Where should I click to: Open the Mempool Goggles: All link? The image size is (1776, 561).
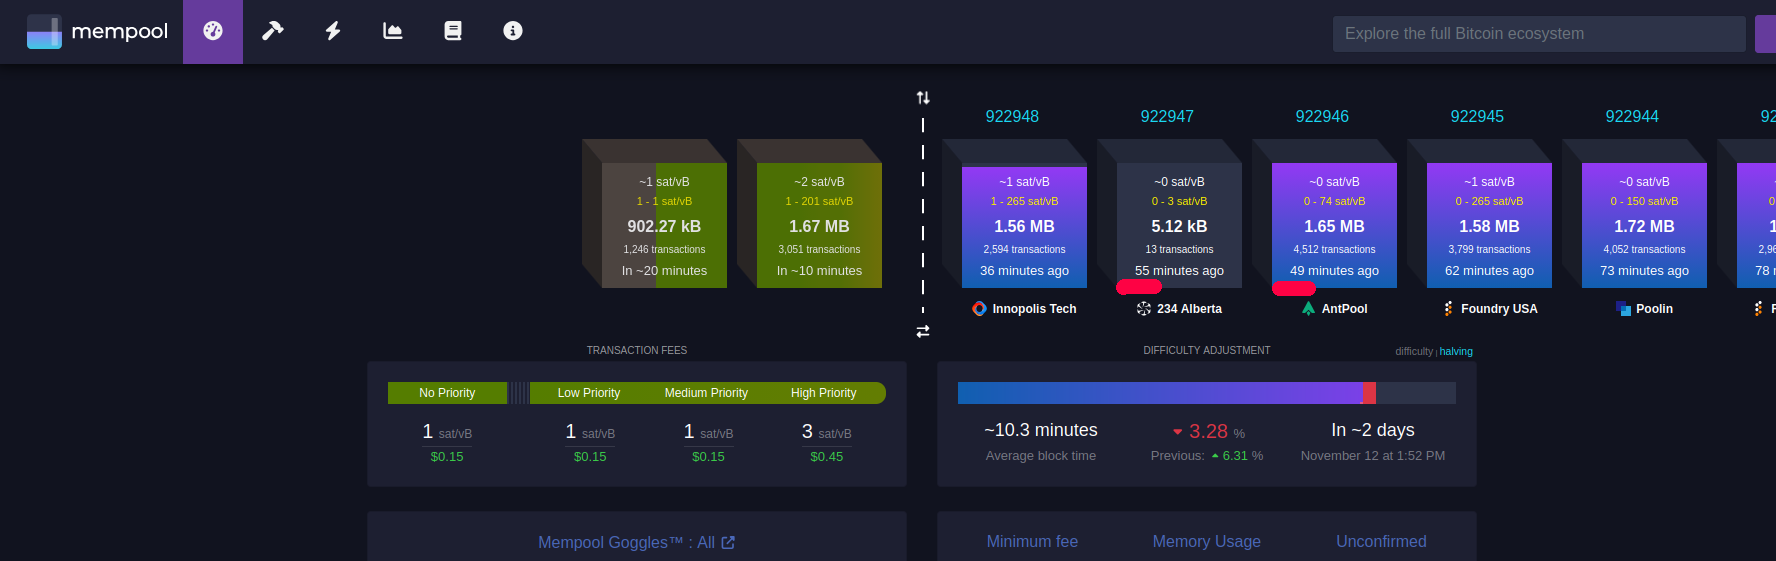tap(626, 542)
